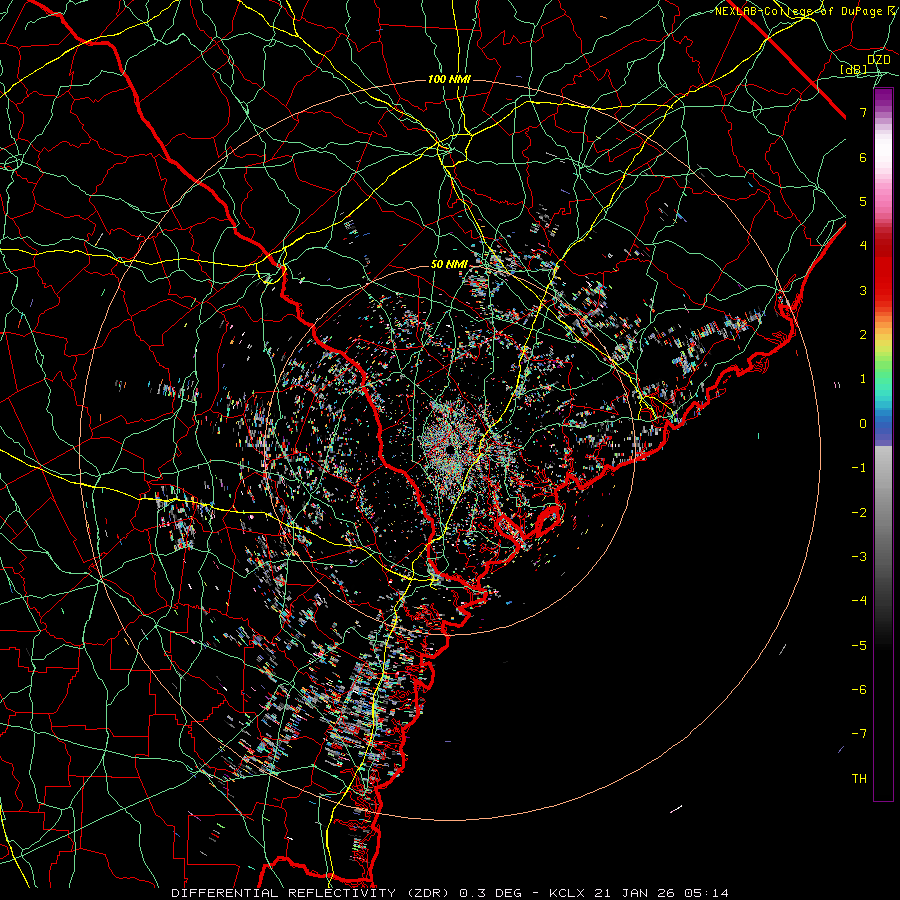Viewport: 900px width, 900px height.
Task: Click the DIFFERENTIAL REFLECTIVITY (ZDR) caption text
Action: coord(312,893)
